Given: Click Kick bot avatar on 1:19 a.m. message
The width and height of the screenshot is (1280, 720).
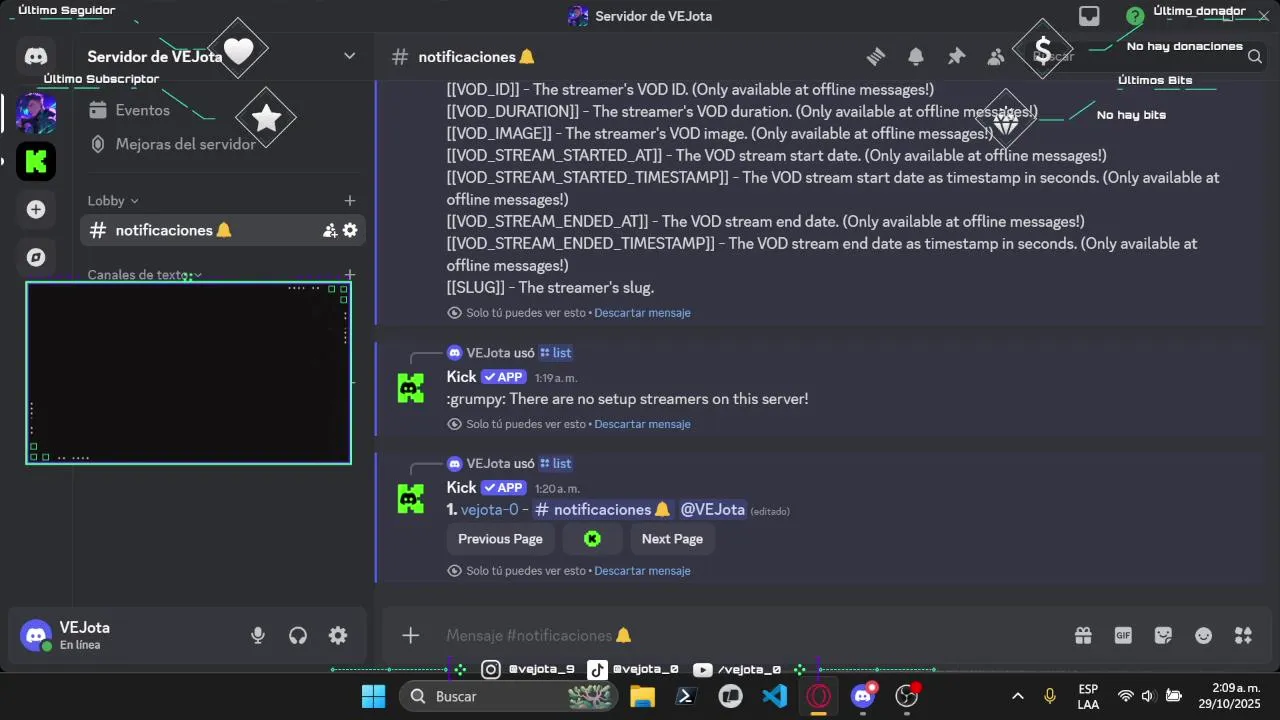Looking at the screenshot, I should [410, 388].
